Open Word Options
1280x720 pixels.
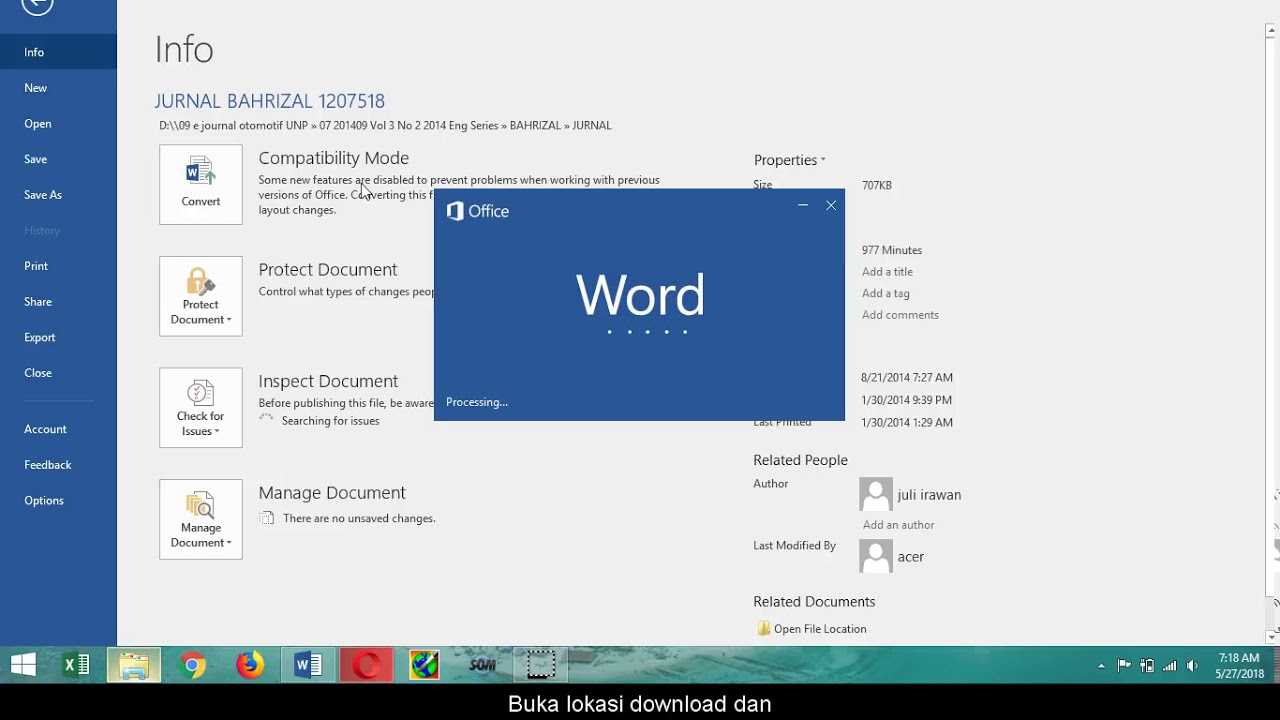click(58, 501)
